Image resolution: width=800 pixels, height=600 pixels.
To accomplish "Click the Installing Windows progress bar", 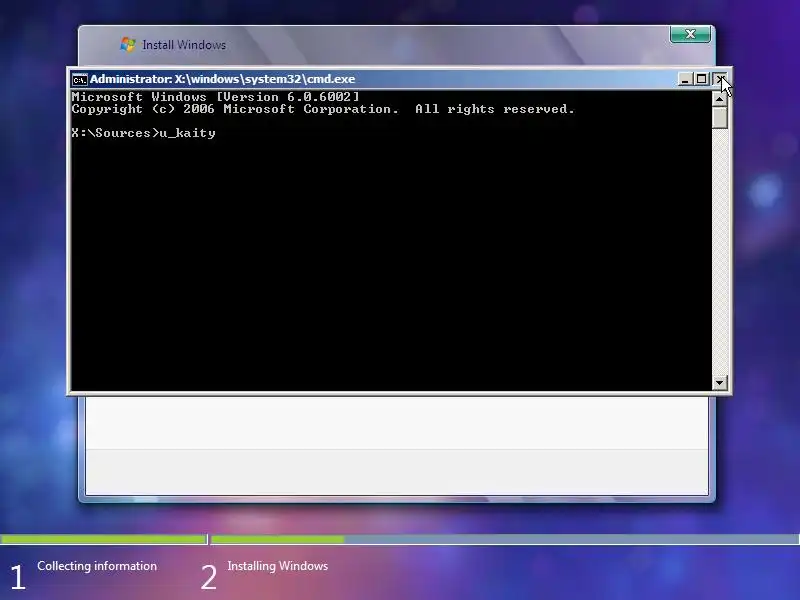I will coord(505,539).
